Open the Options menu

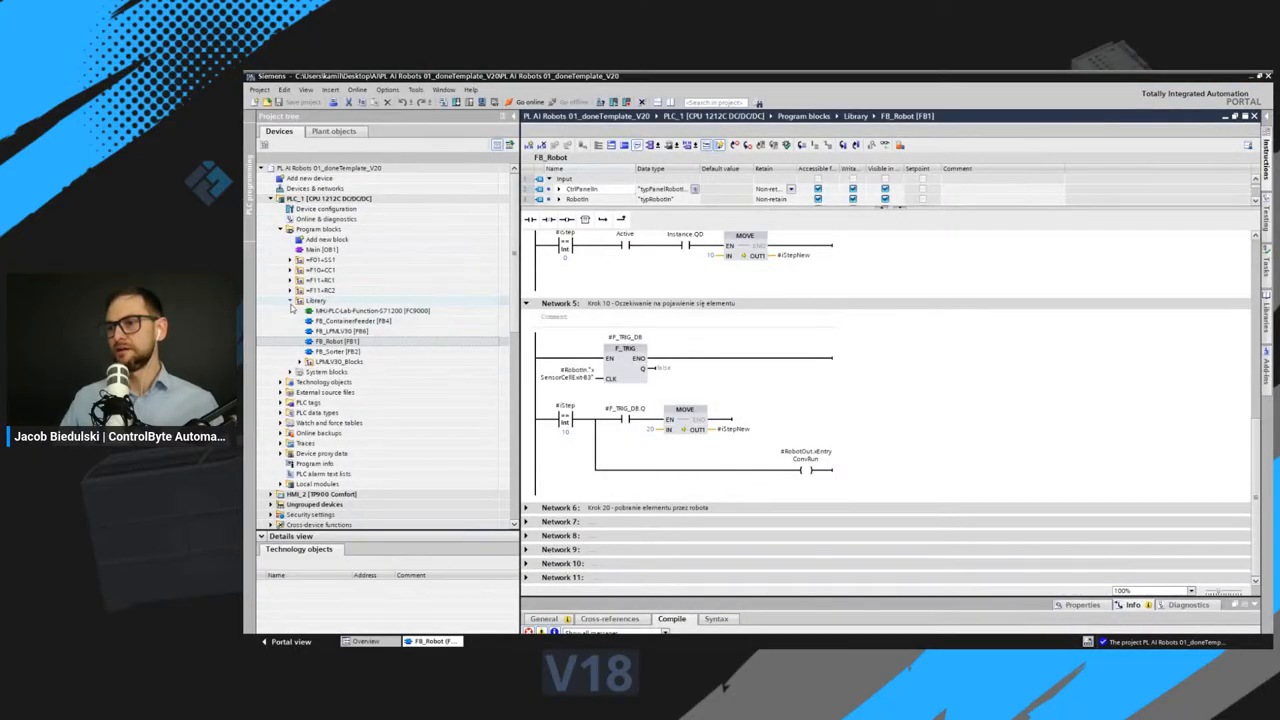[x=387, y=90]
